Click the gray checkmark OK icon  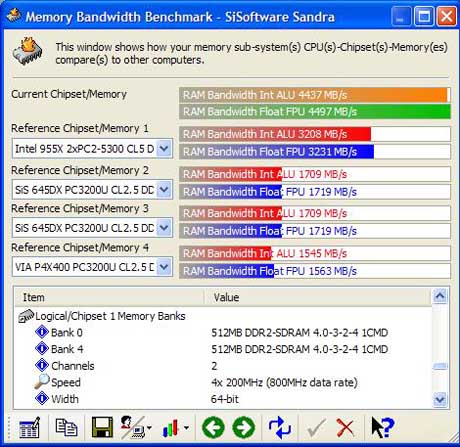(x=316, y=428)
